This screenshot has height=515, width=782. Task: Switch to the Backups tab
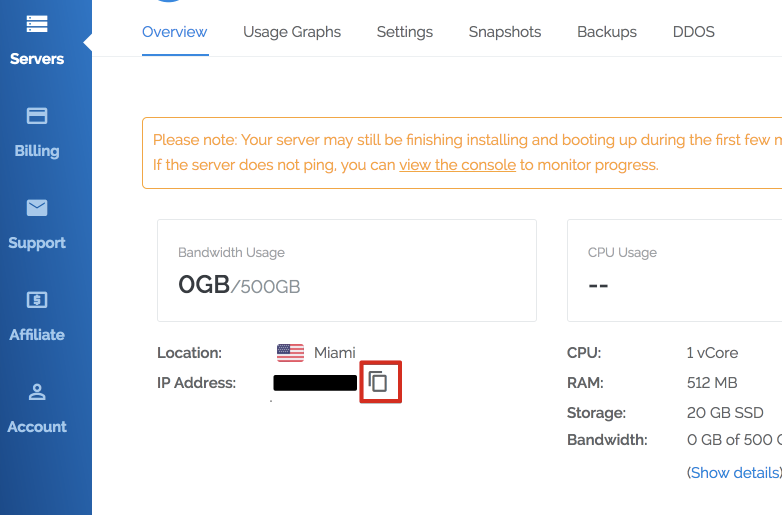click(607, 32)
